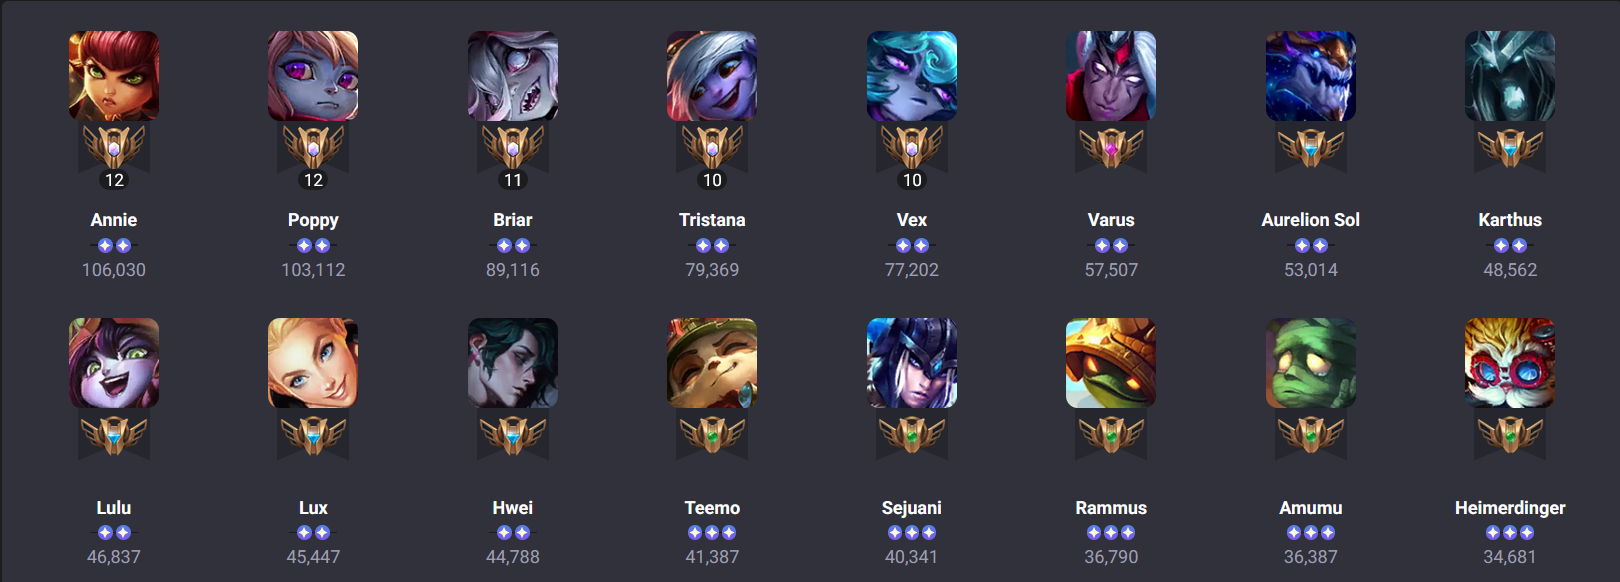The image size is (1620, 582).
Task: Open the Rammus champion portrait
Action: click(x=1111, y=363)
